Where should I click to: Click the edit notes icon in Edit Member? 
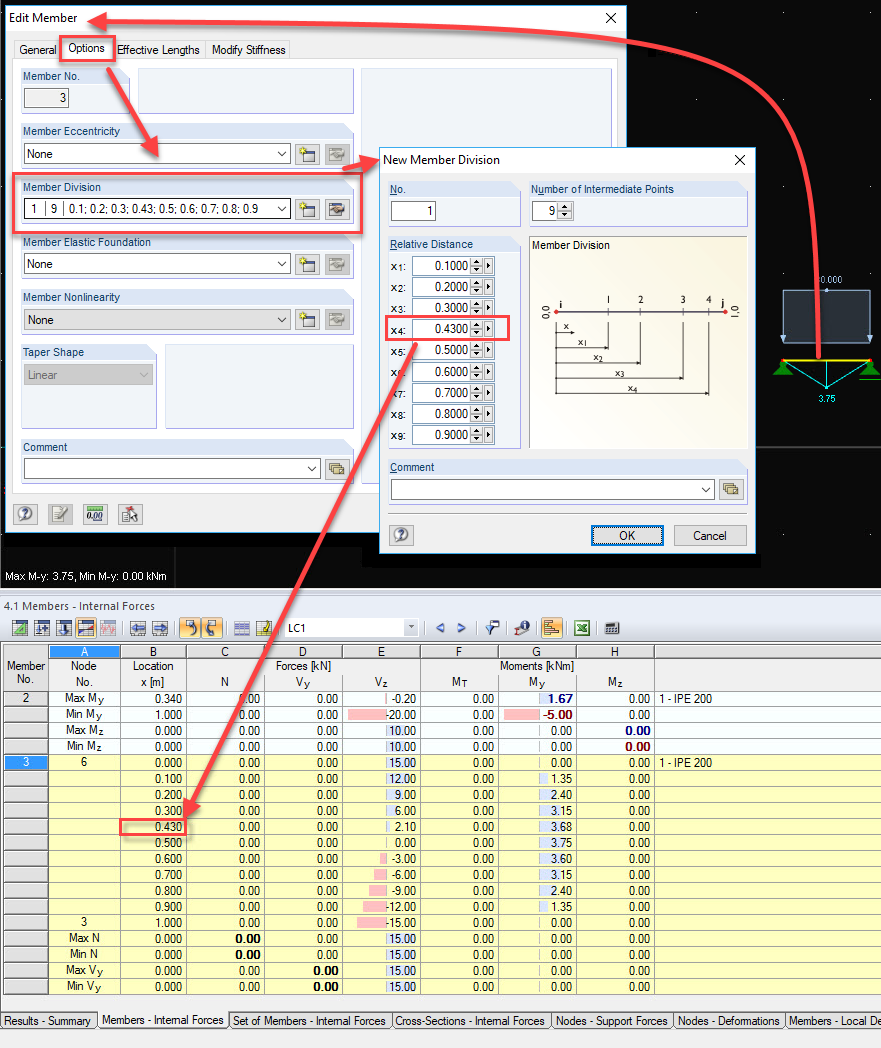coord(60,514)
